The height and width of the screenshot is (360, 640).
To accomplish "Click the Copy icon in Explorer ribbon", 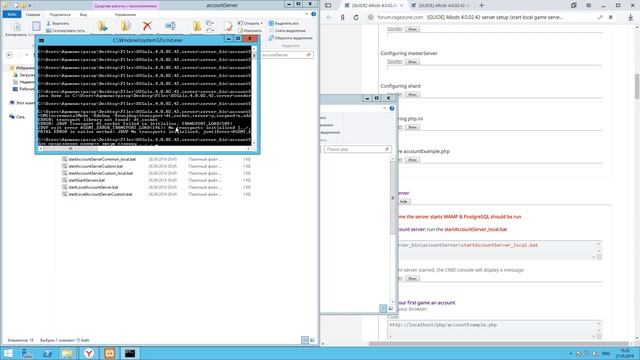I will pos(16,27).
